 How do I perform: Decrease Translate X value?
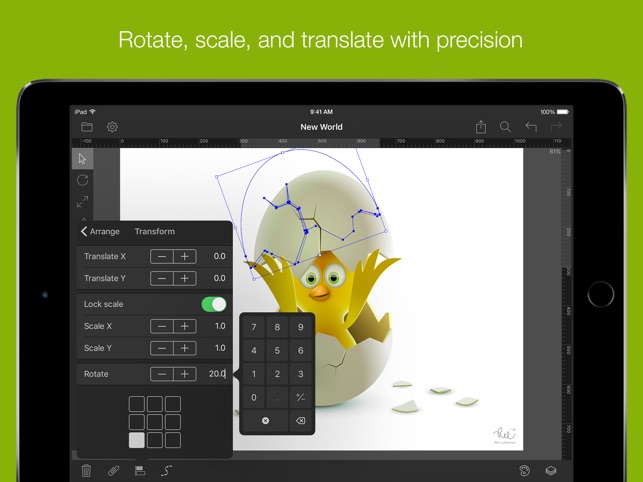(162, 256)
